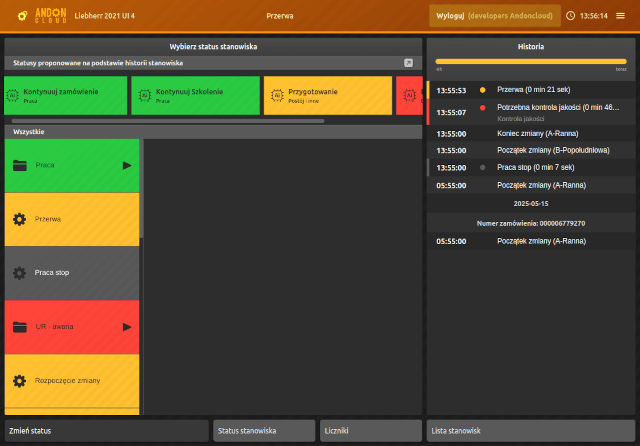Click the 13:56:14 time display
This screenshot has height=446, width=640.
(593, 16)
